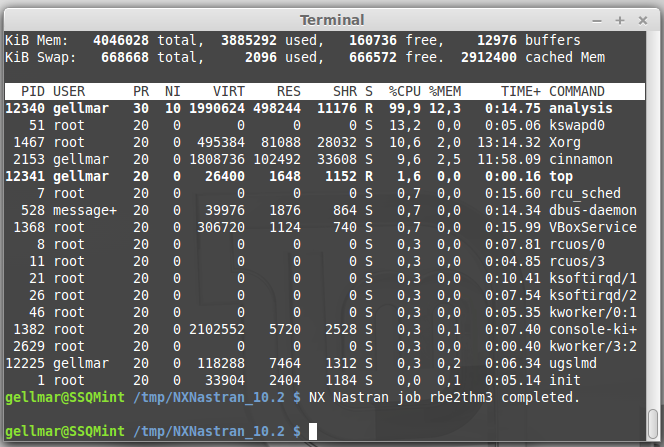Select the cinnamon process name
This screenshot has width=664, height=447.
581,160
